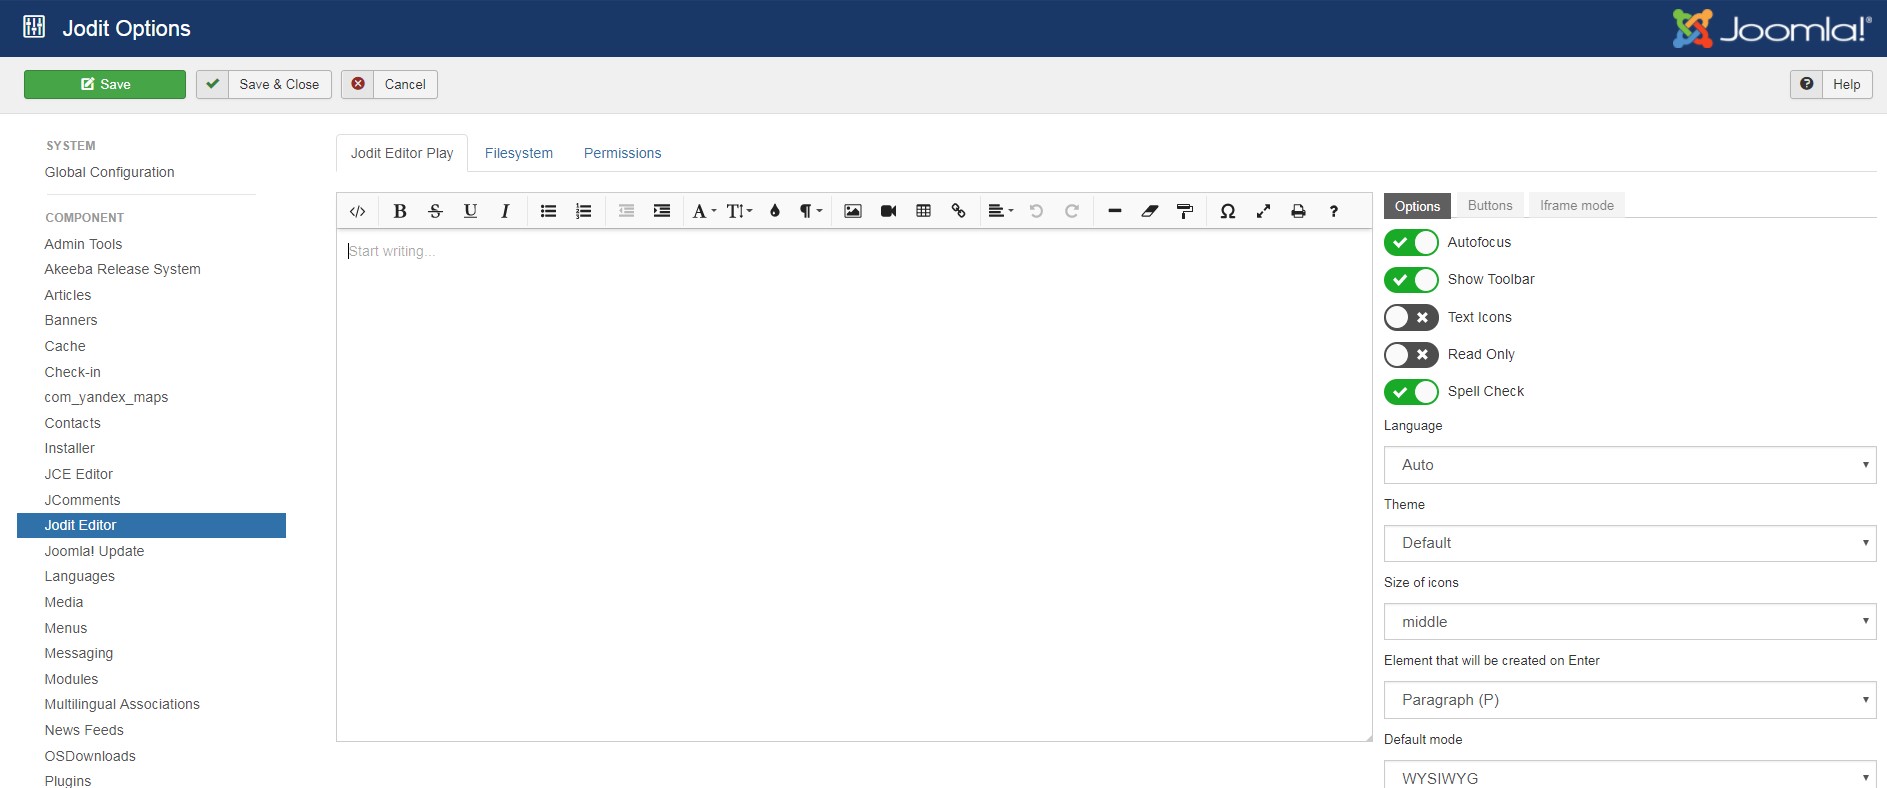This screenshot has width=1887, height=788.
Task: Open Articles component options
Action: 68,295
